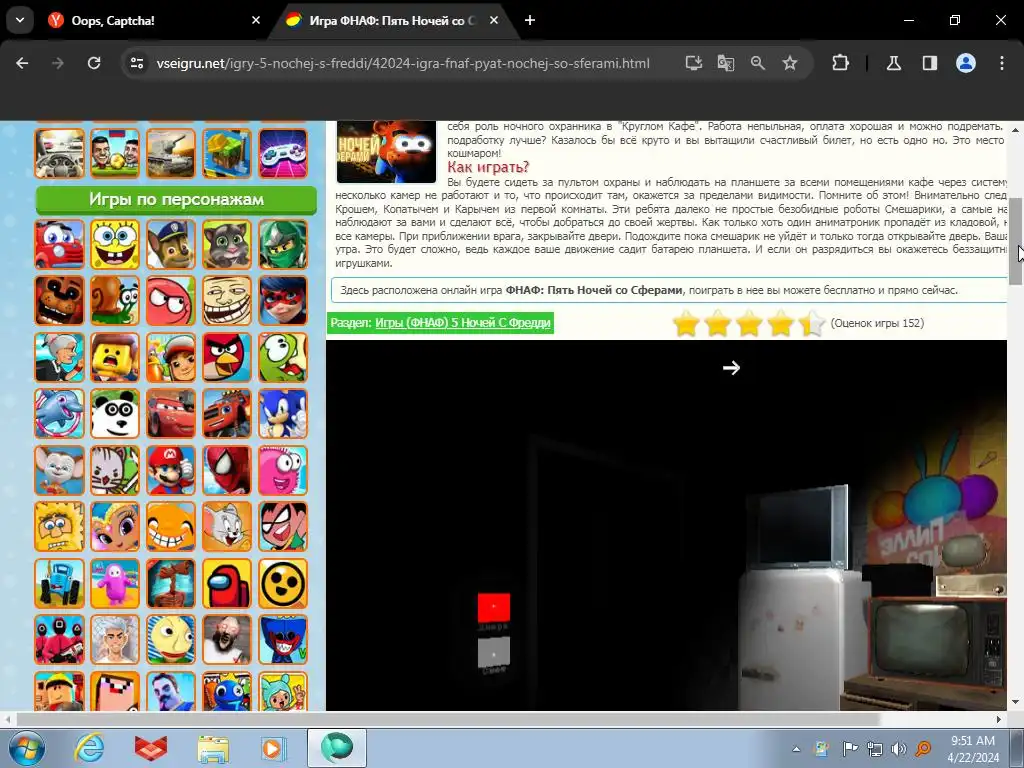Open the pink Fall Guys icon
Screen dimensions: 1024x768
[x=115, y=583]
